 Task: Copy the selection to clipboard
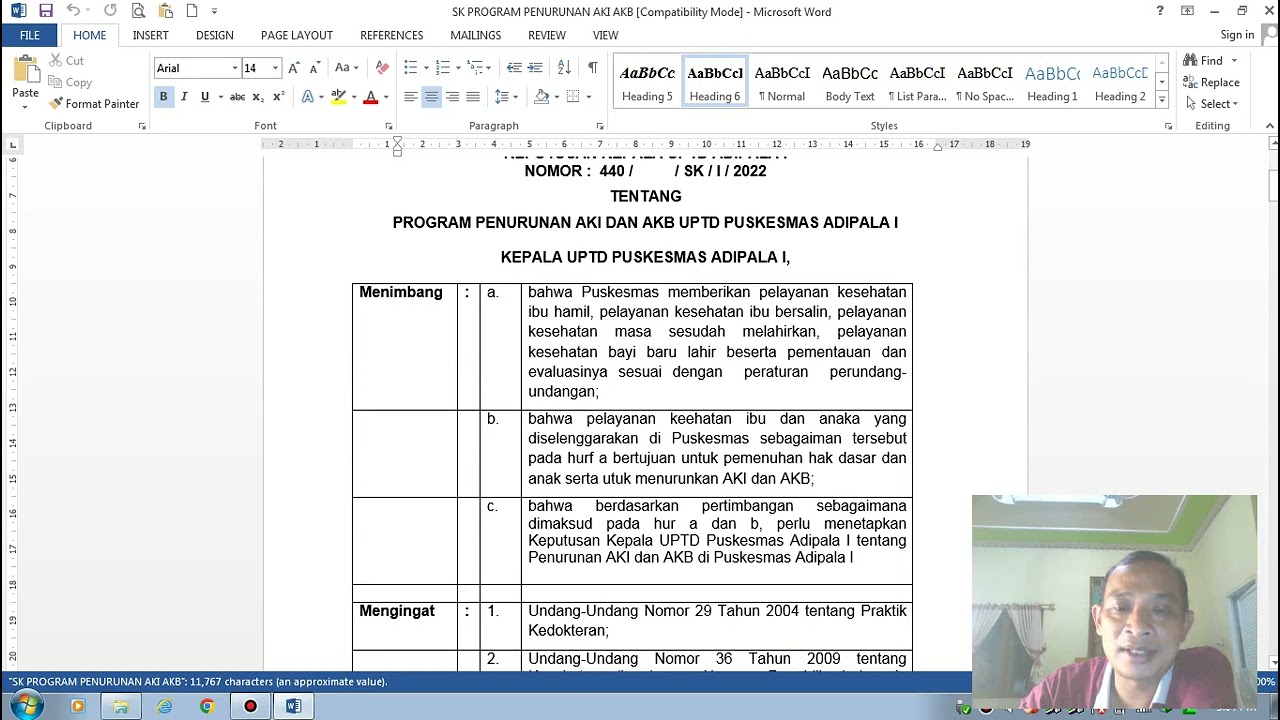click(70, 82)
